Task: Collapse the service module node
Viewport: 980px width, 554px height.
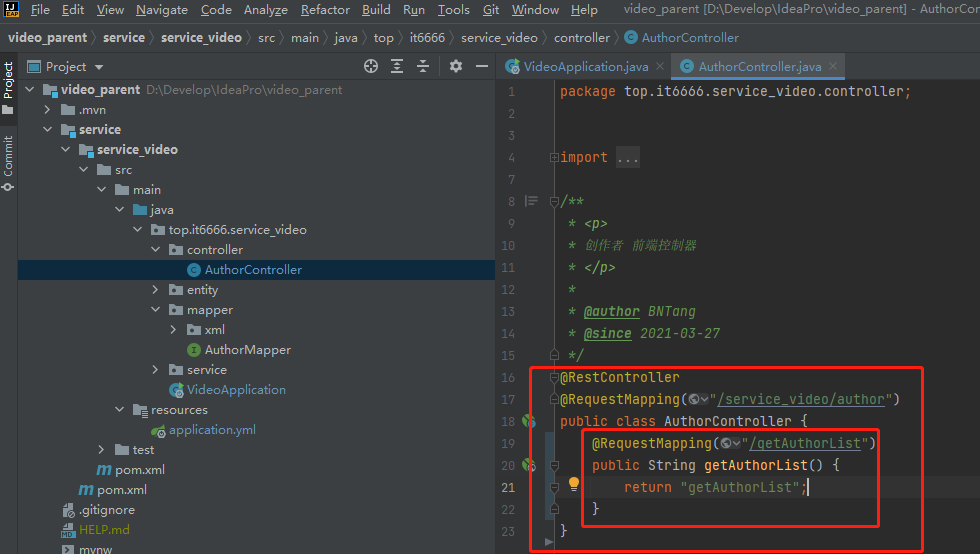Action: click(x=48, y=129)
